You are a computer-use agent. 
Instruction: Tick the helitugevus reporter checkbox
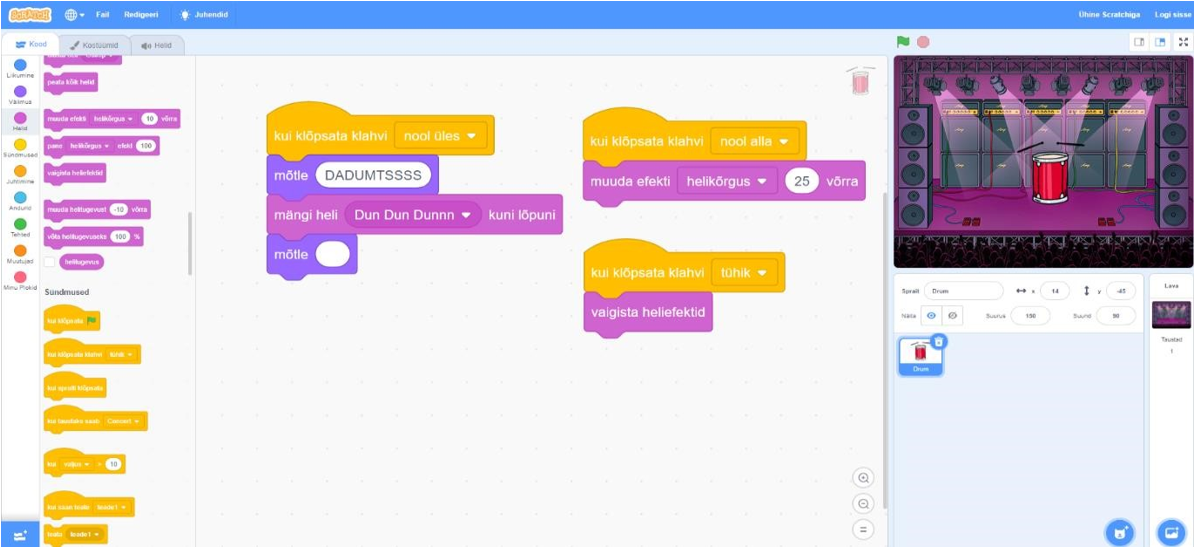(x=49, y=262)
